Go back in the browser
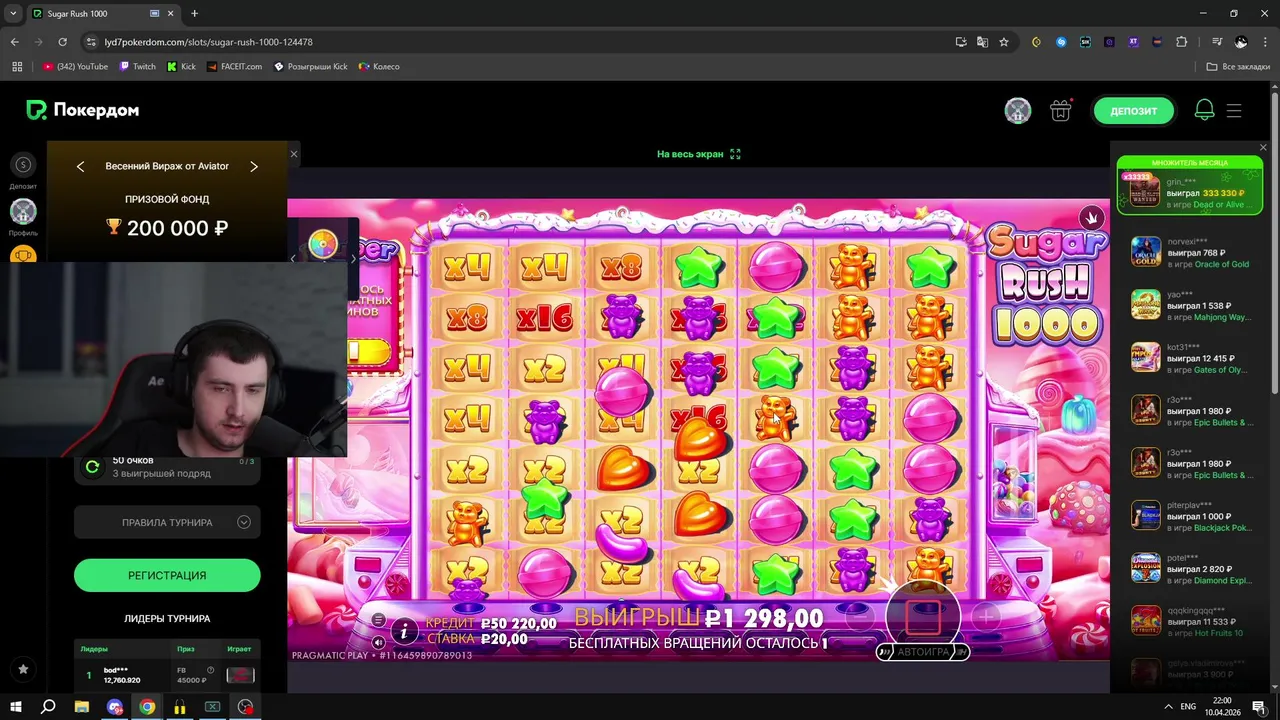This screenshot has height=720, width=1280. (14, 42)
